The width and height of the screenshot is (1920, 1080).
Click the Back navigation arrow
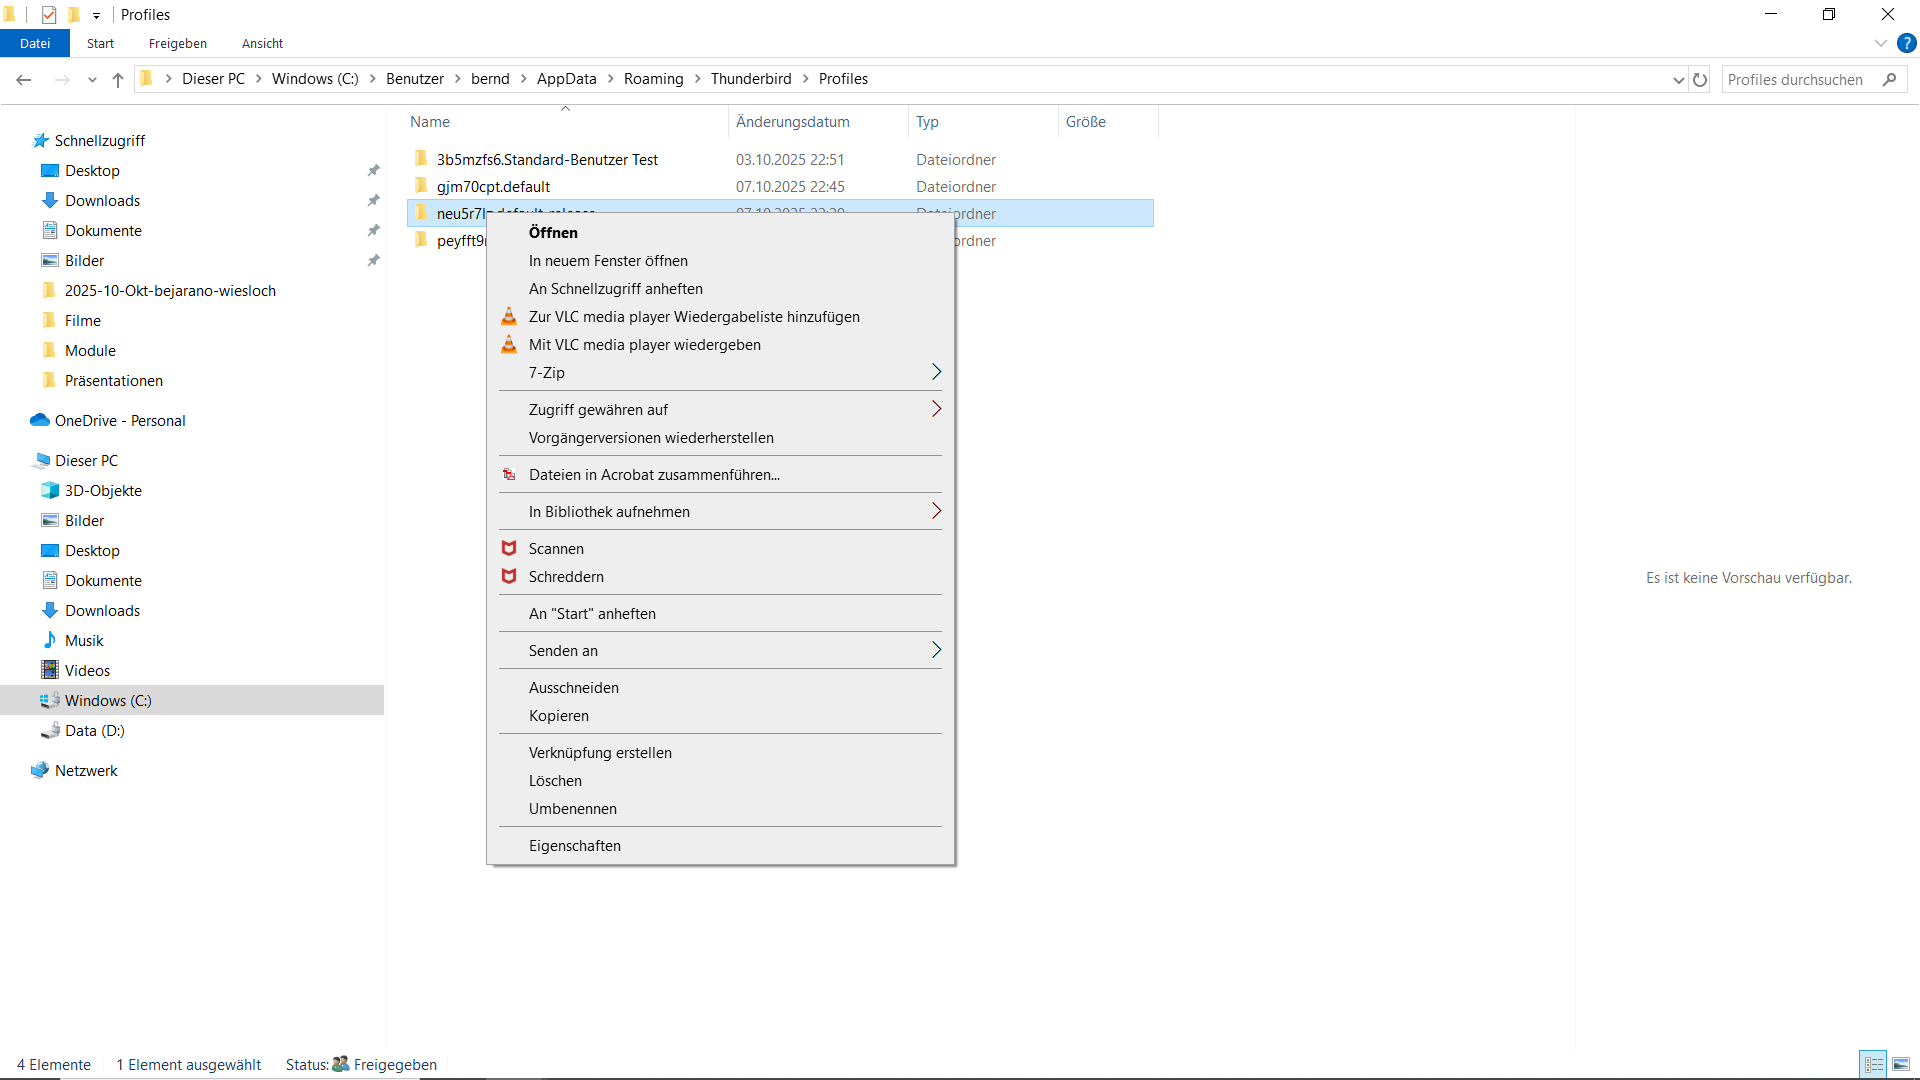(24, 80)
